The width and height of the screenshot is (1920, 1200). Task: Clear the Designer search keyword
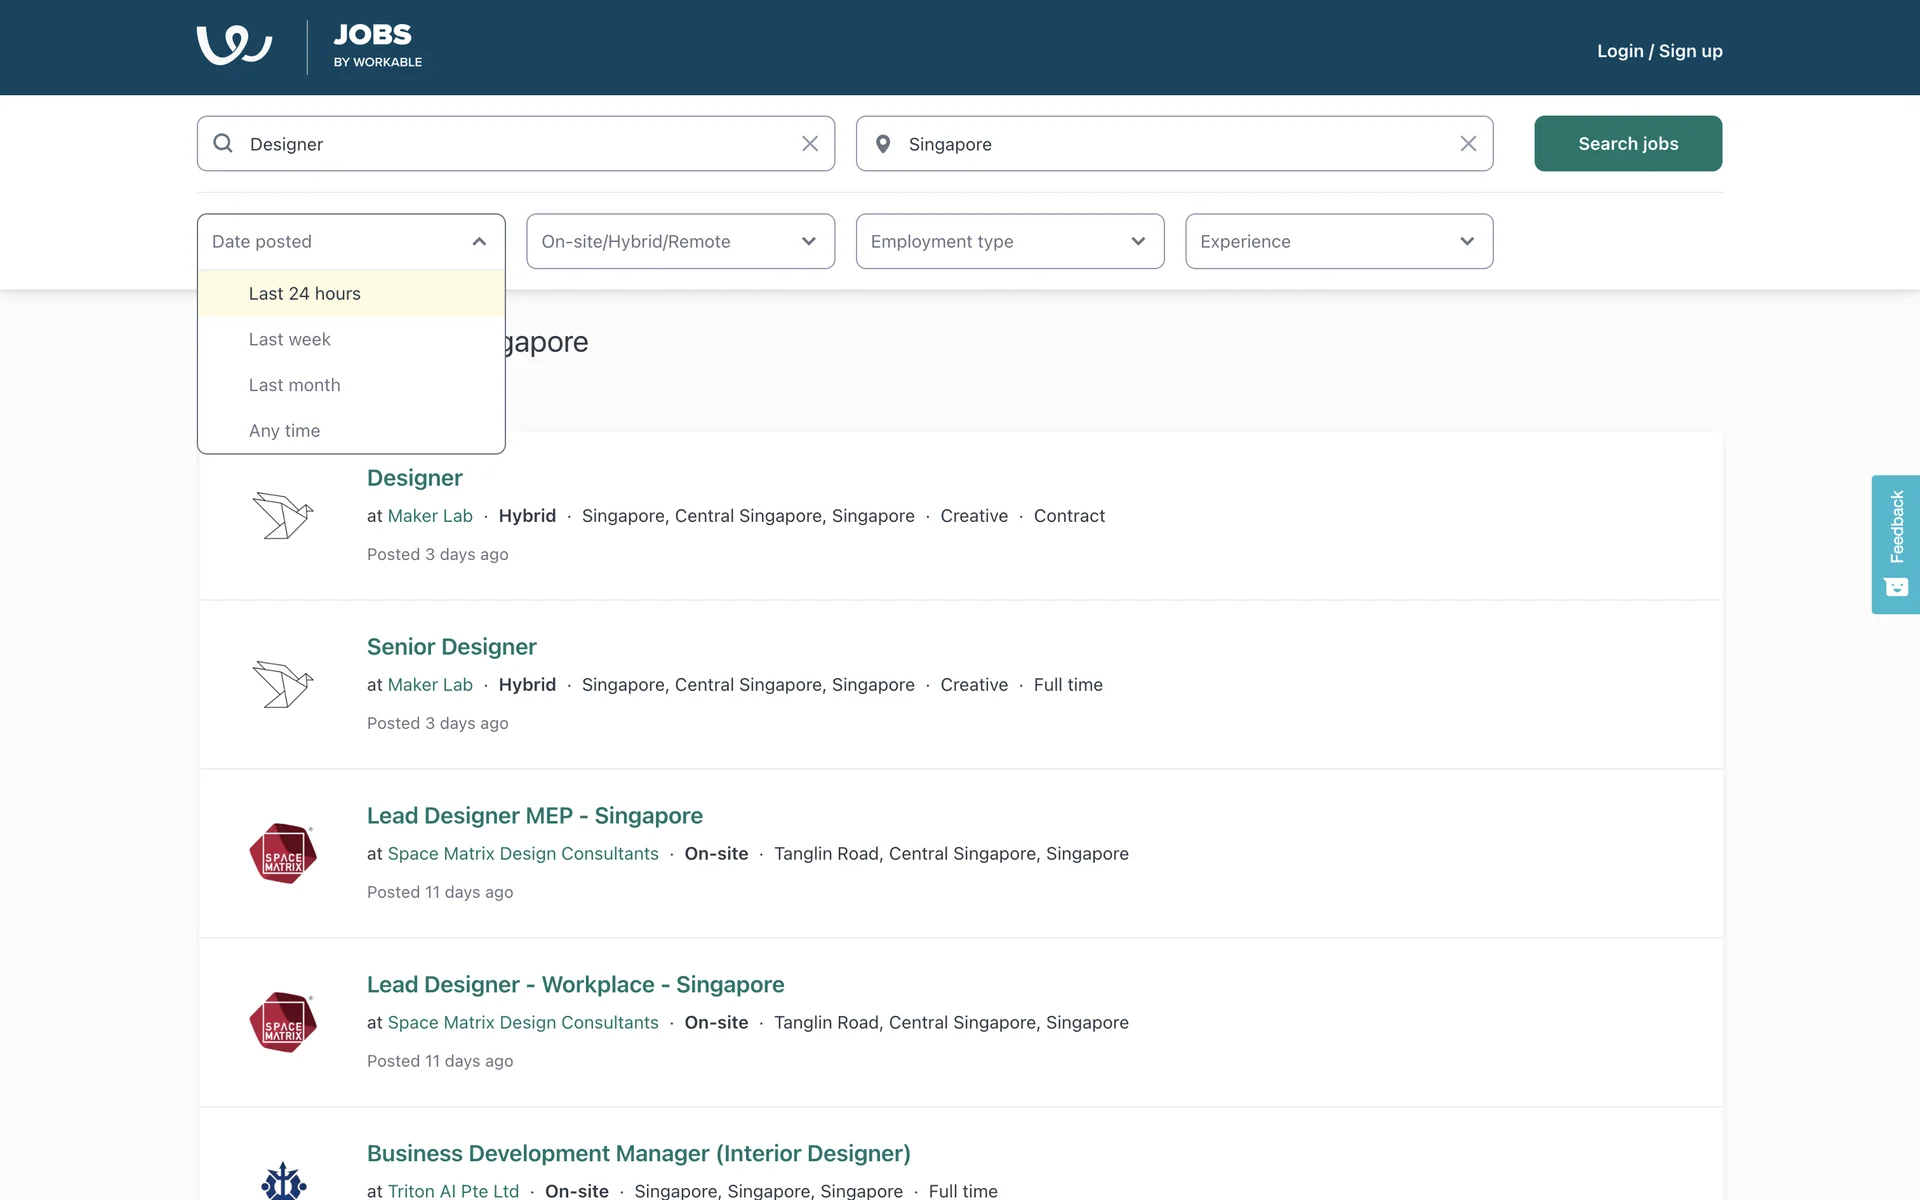[810, 144]
